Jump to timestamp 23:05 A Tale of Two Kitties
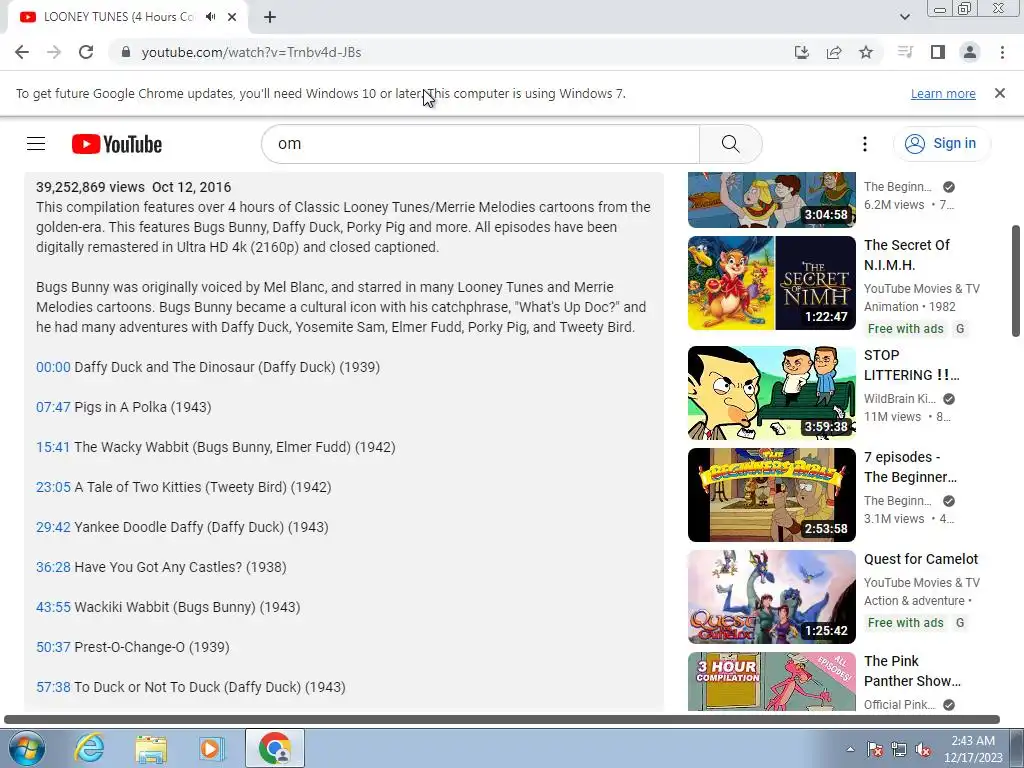The image size is (1024, 768). pos(53,487)
